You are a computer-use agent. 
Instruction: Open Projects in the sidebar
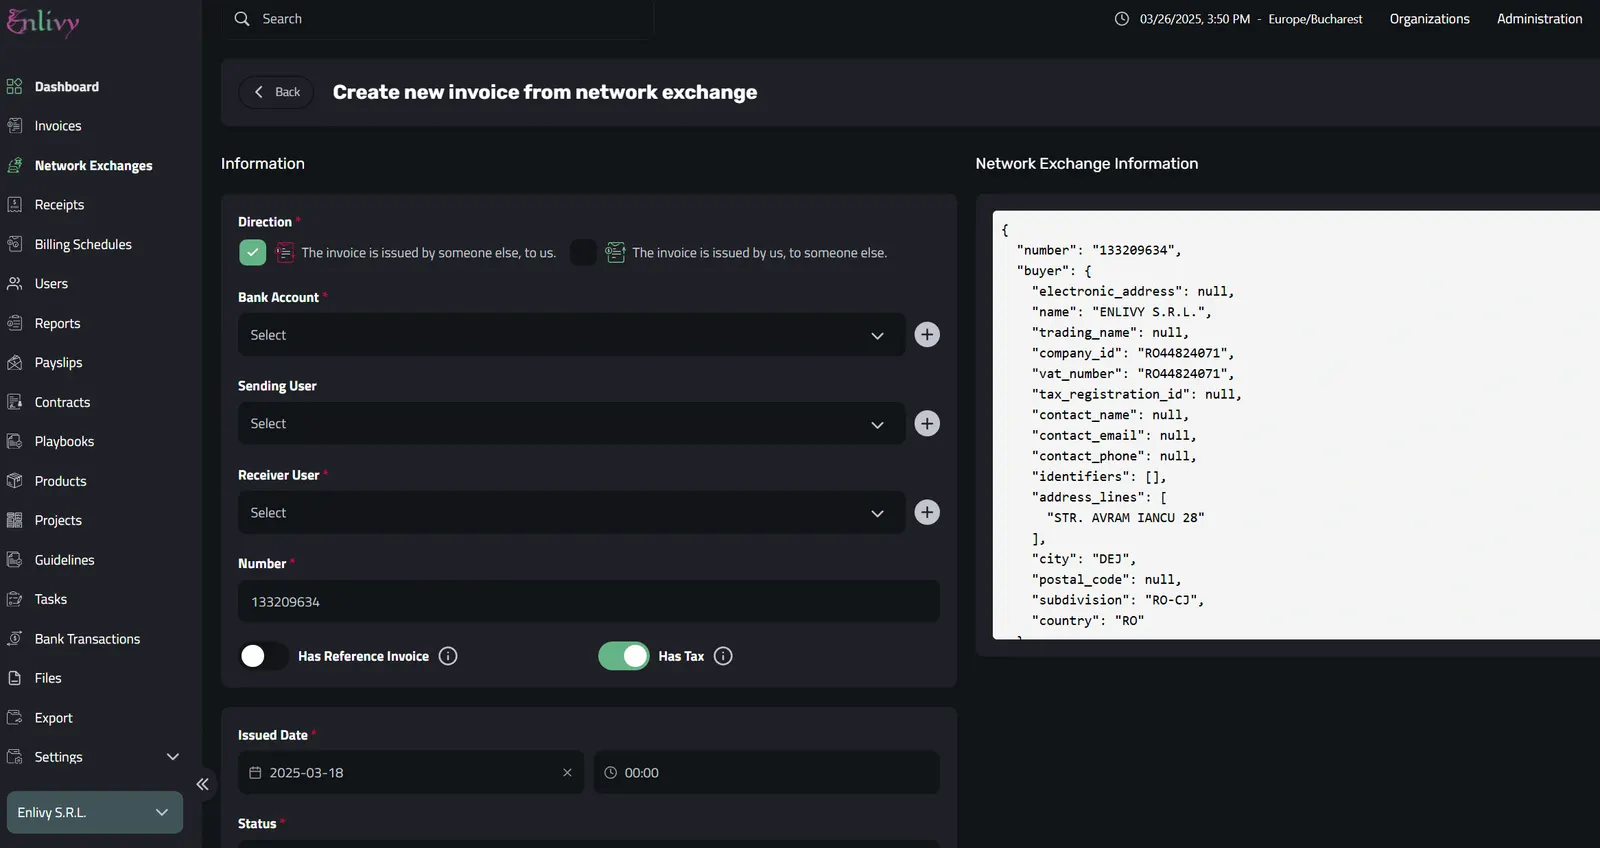[x=58, y=521]
